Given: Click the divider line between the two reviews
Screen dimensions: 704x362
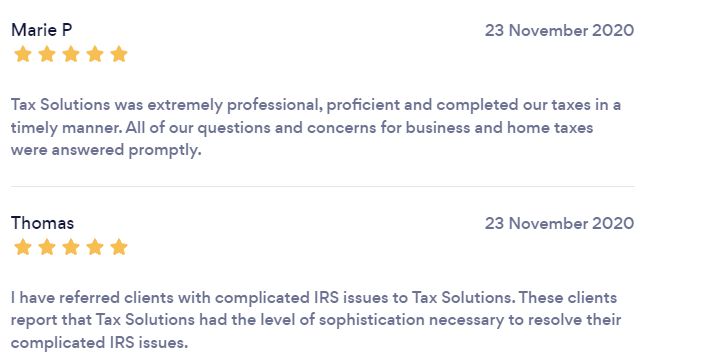Looking at the screenshot, I should pos(323,186).
